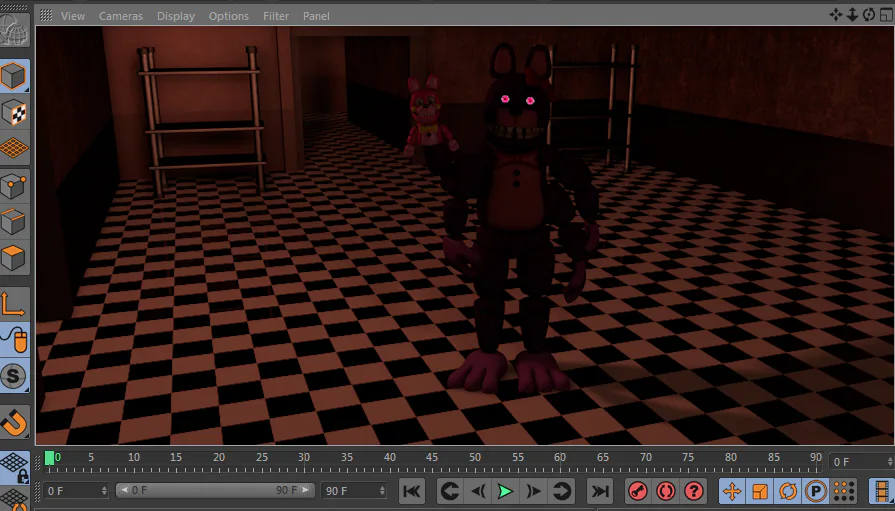Play the animation forwards
The image size is (895, 511).
pos(505,491)
